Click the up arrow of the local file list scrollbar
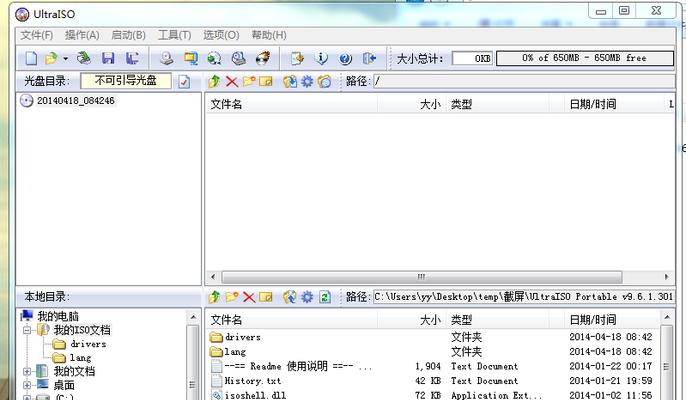Screen dimensions: 686x400 click(667, 316)
